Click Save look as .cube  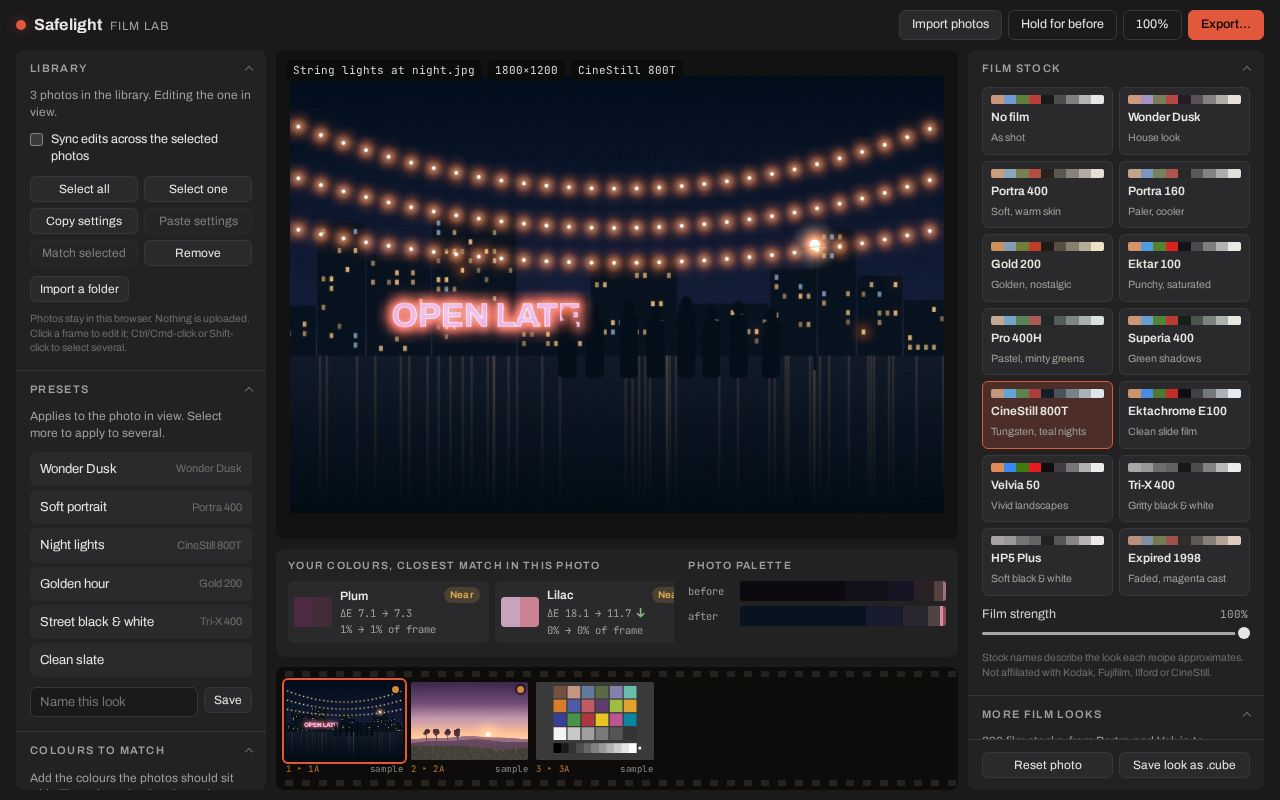coord(1184,765)
